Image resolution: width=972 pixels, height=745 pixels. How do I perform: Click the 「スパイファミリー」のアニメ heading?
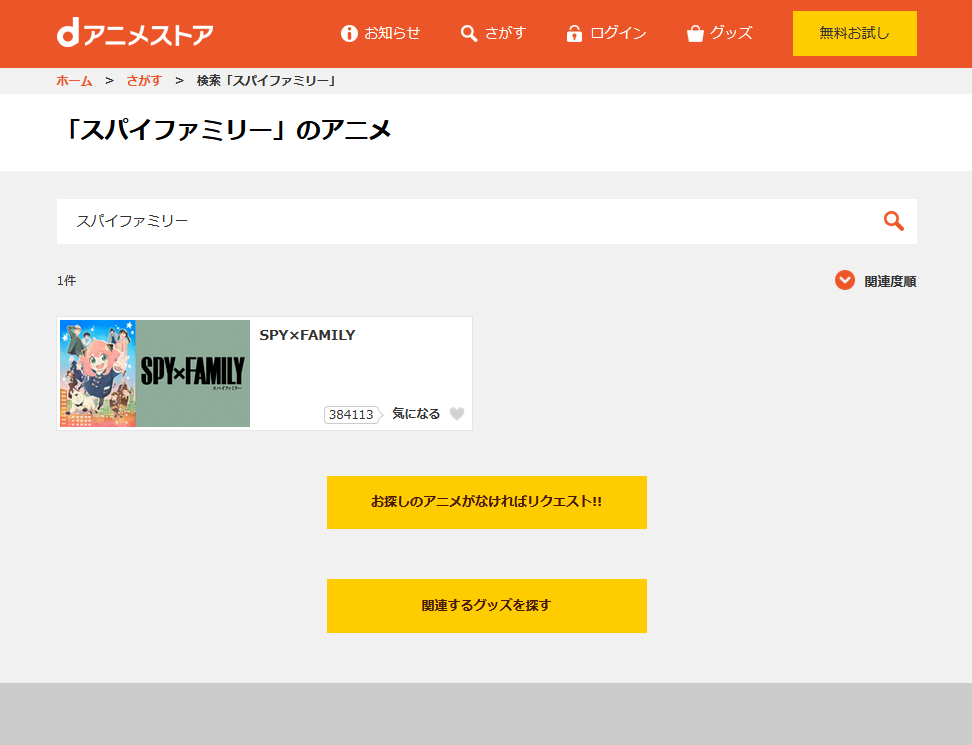(x=227, y=130)
